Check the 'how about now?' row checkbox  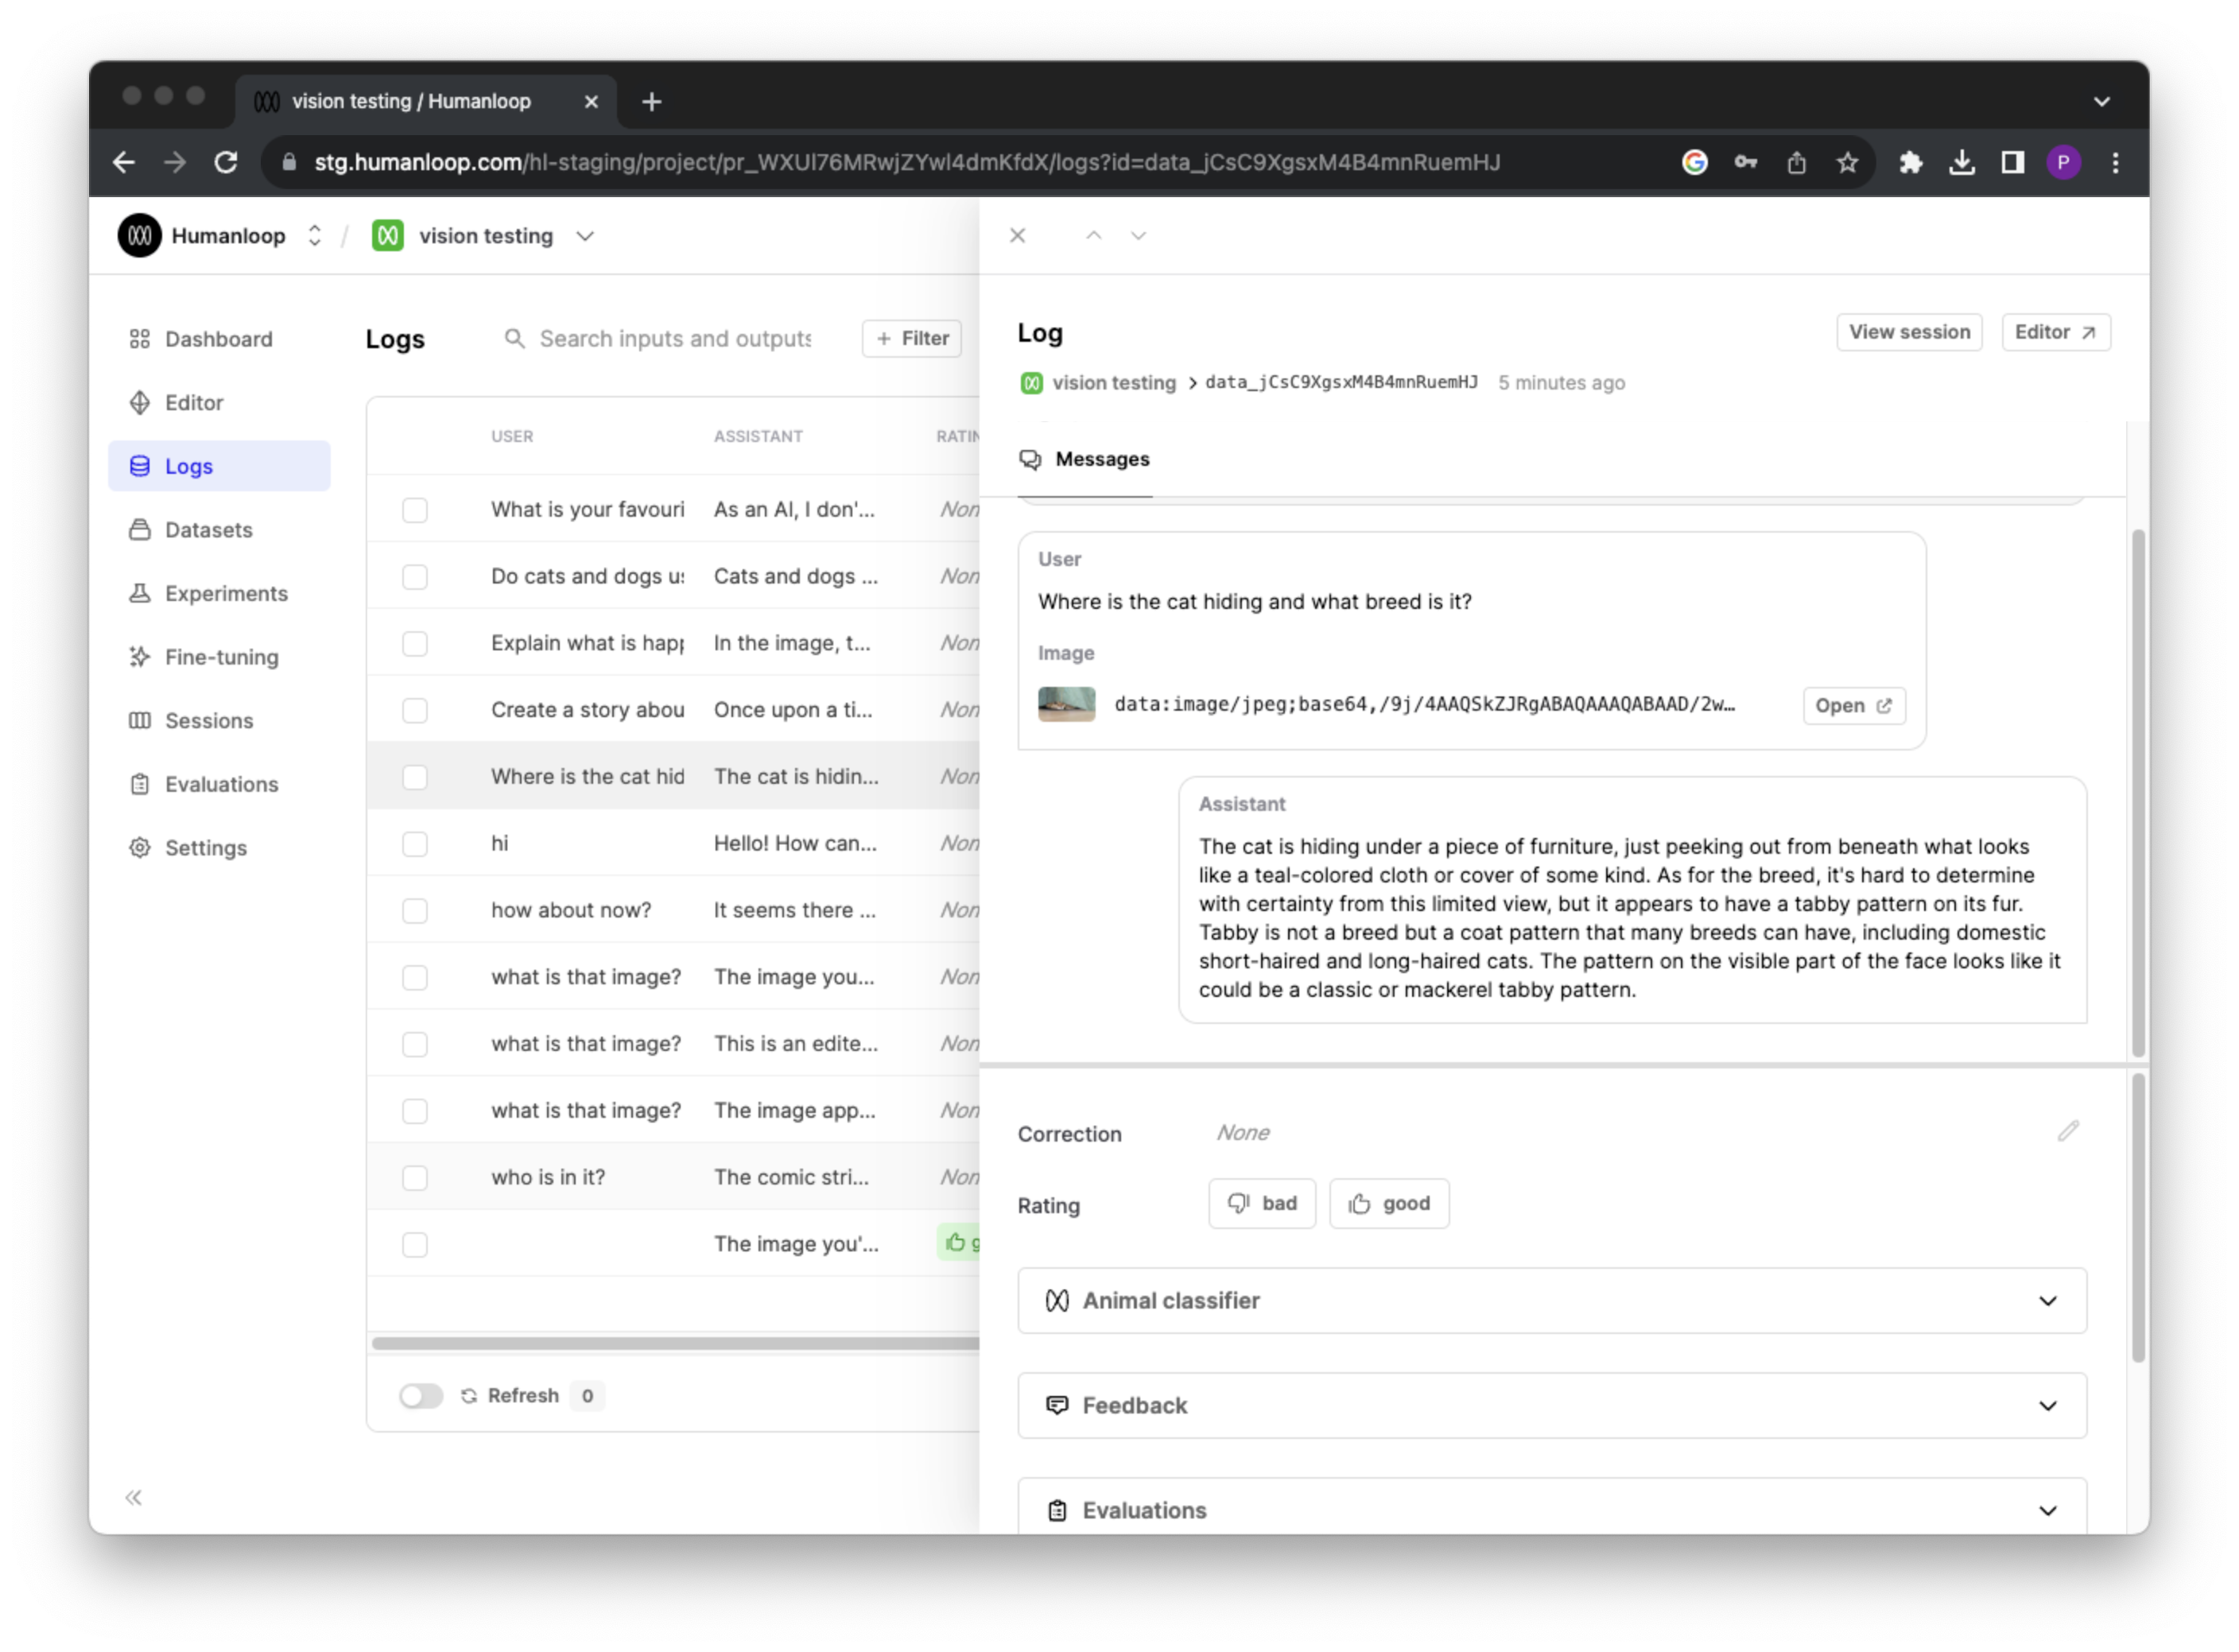click(x=415, y=911)
